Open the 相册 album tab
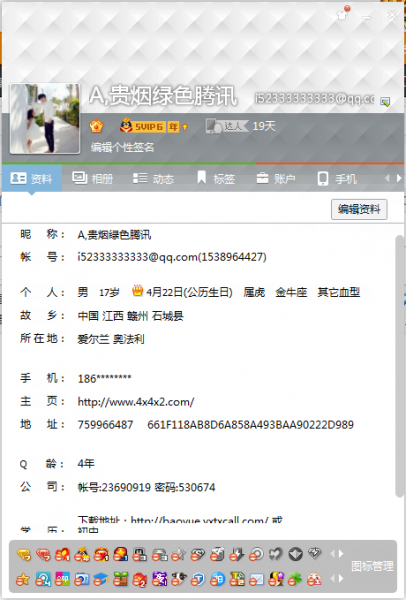This screenshot has height=600, width=406. point(92,178)
